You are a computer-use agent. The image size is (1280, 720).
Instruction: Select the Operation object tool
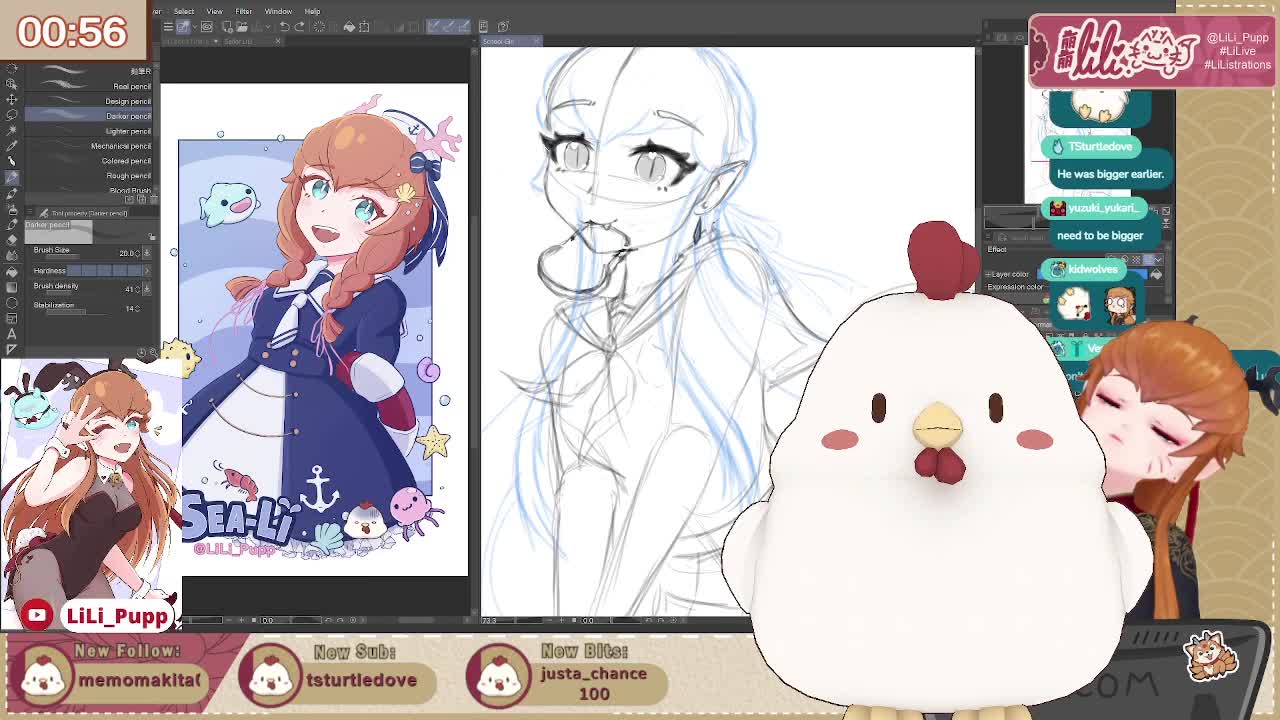(x=12, y=84)
